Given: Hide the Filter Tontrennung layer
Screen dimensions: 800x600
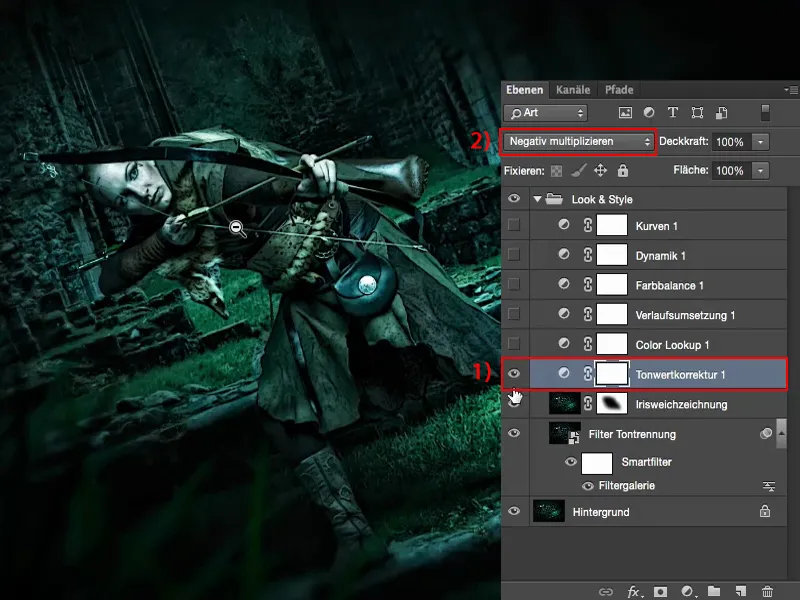Looking at the screenshot, I should pos(514,434).
